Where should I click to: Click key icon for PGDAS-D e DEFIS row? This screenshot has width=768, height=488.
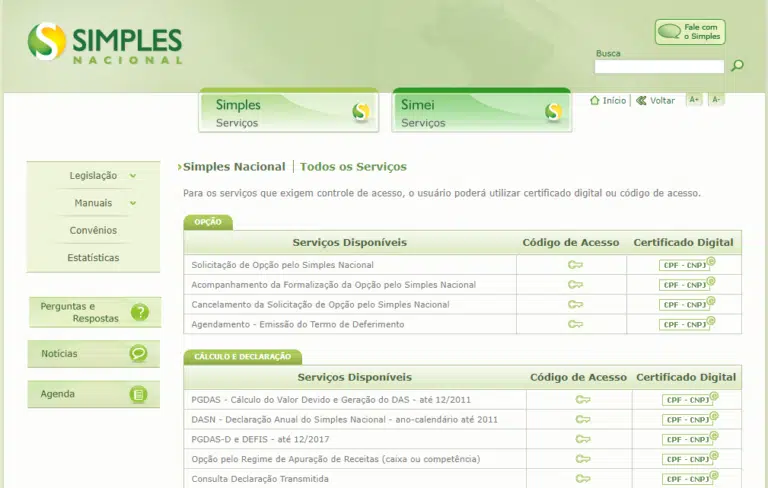tap(582, 439)
